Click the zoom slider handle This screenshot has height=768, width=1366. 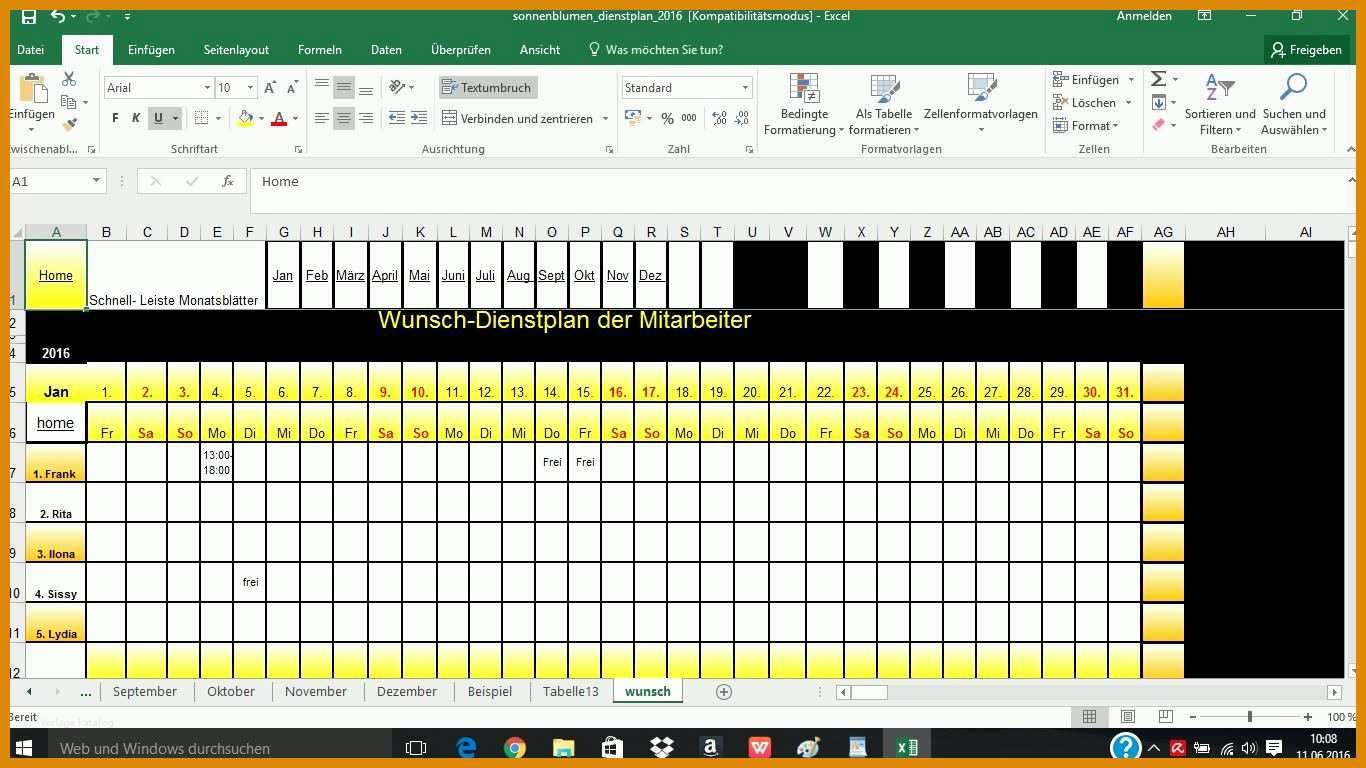[x=1250, y=717]
